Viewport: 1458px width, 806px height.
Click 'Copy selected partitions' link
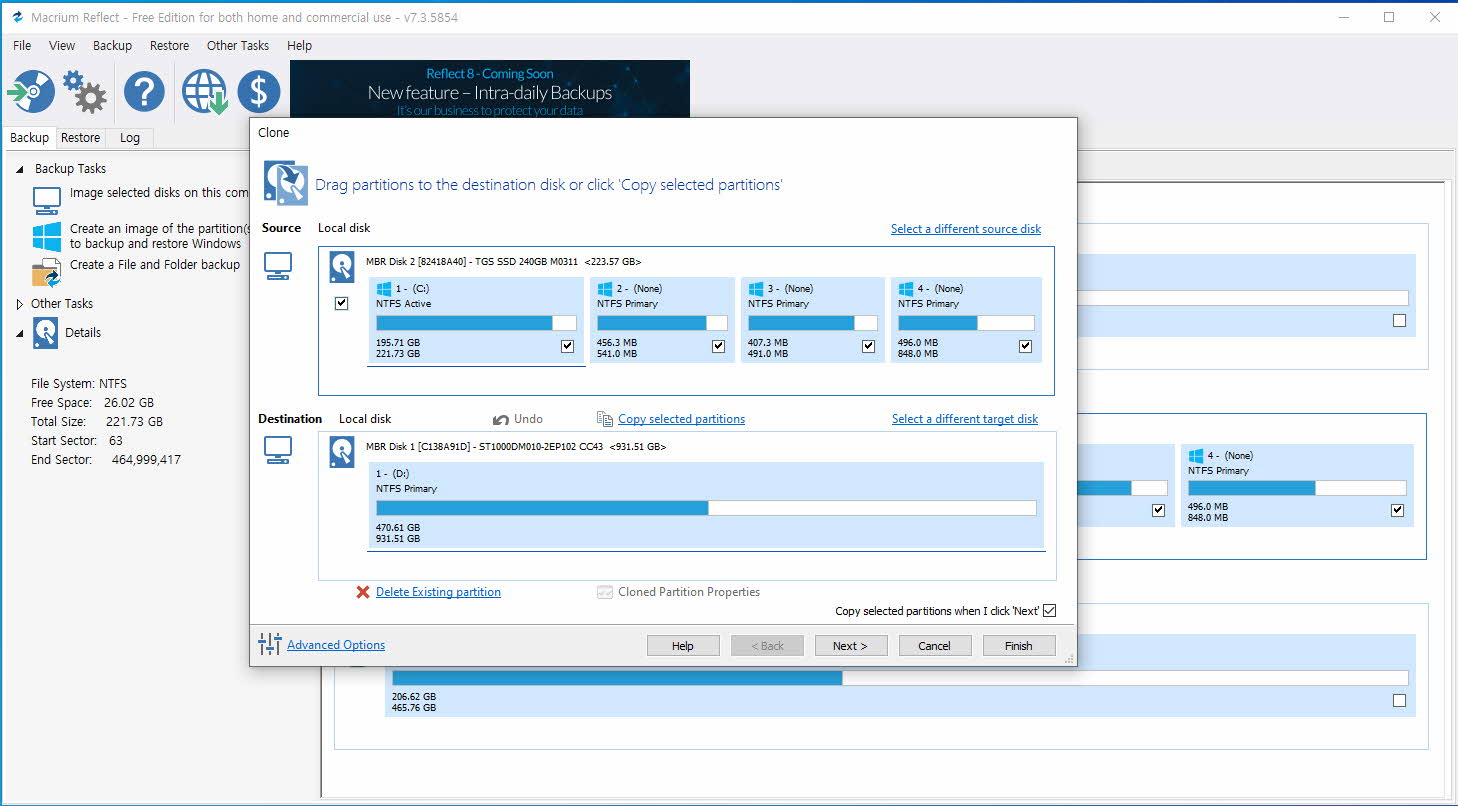coord(681,419)
